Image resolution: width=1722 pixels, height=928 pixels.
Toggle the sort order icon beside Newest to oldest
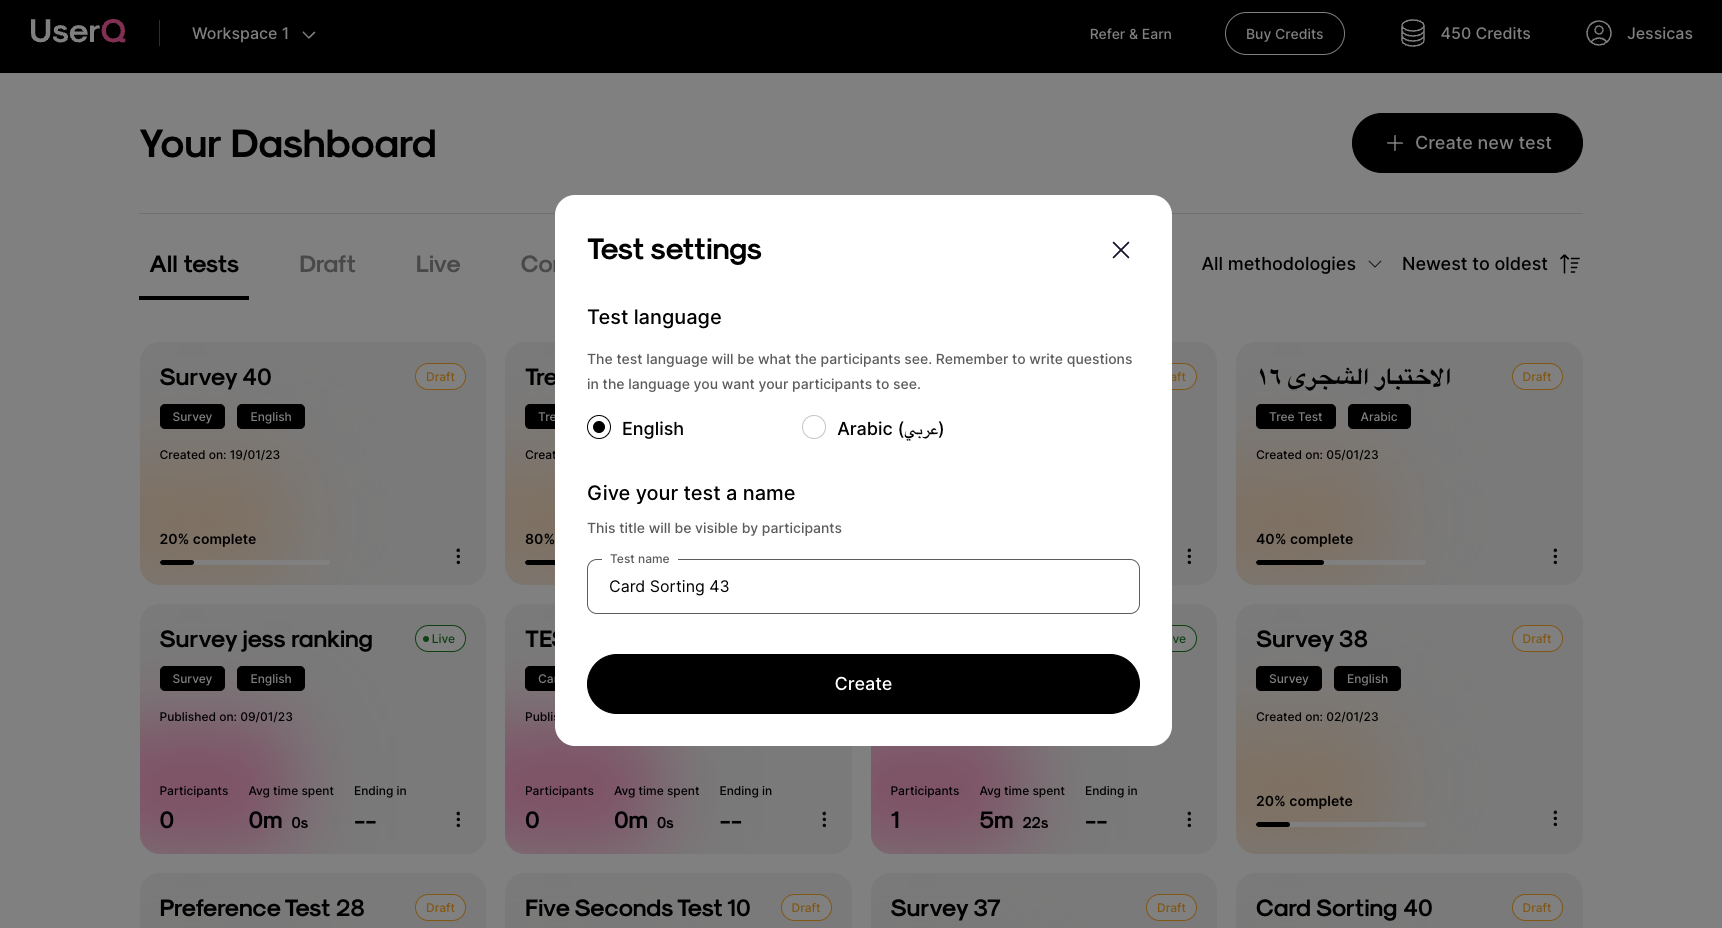(x=1569, y=264)
